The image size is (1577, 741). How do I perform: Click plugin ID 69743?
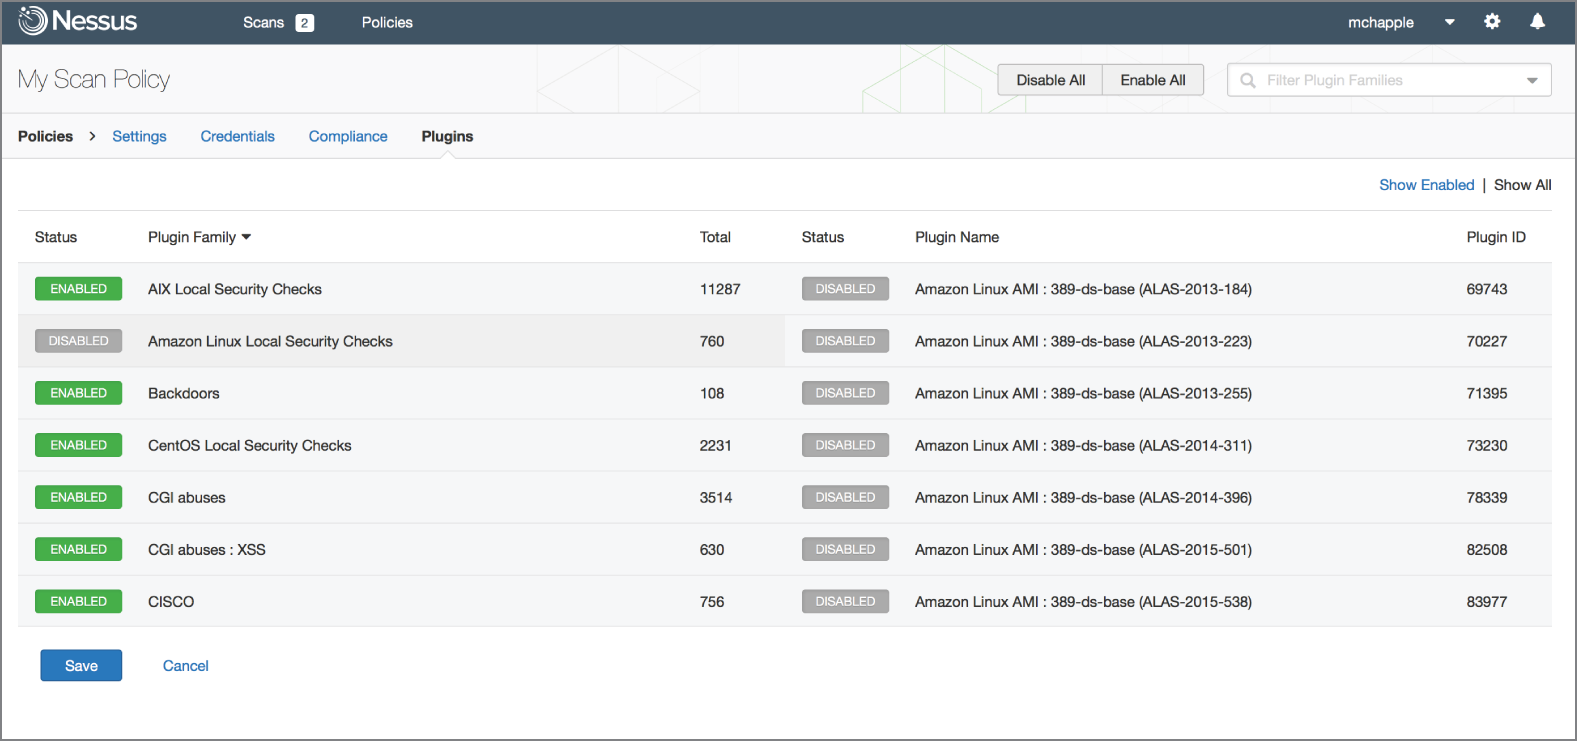[x=1486, y=289]
